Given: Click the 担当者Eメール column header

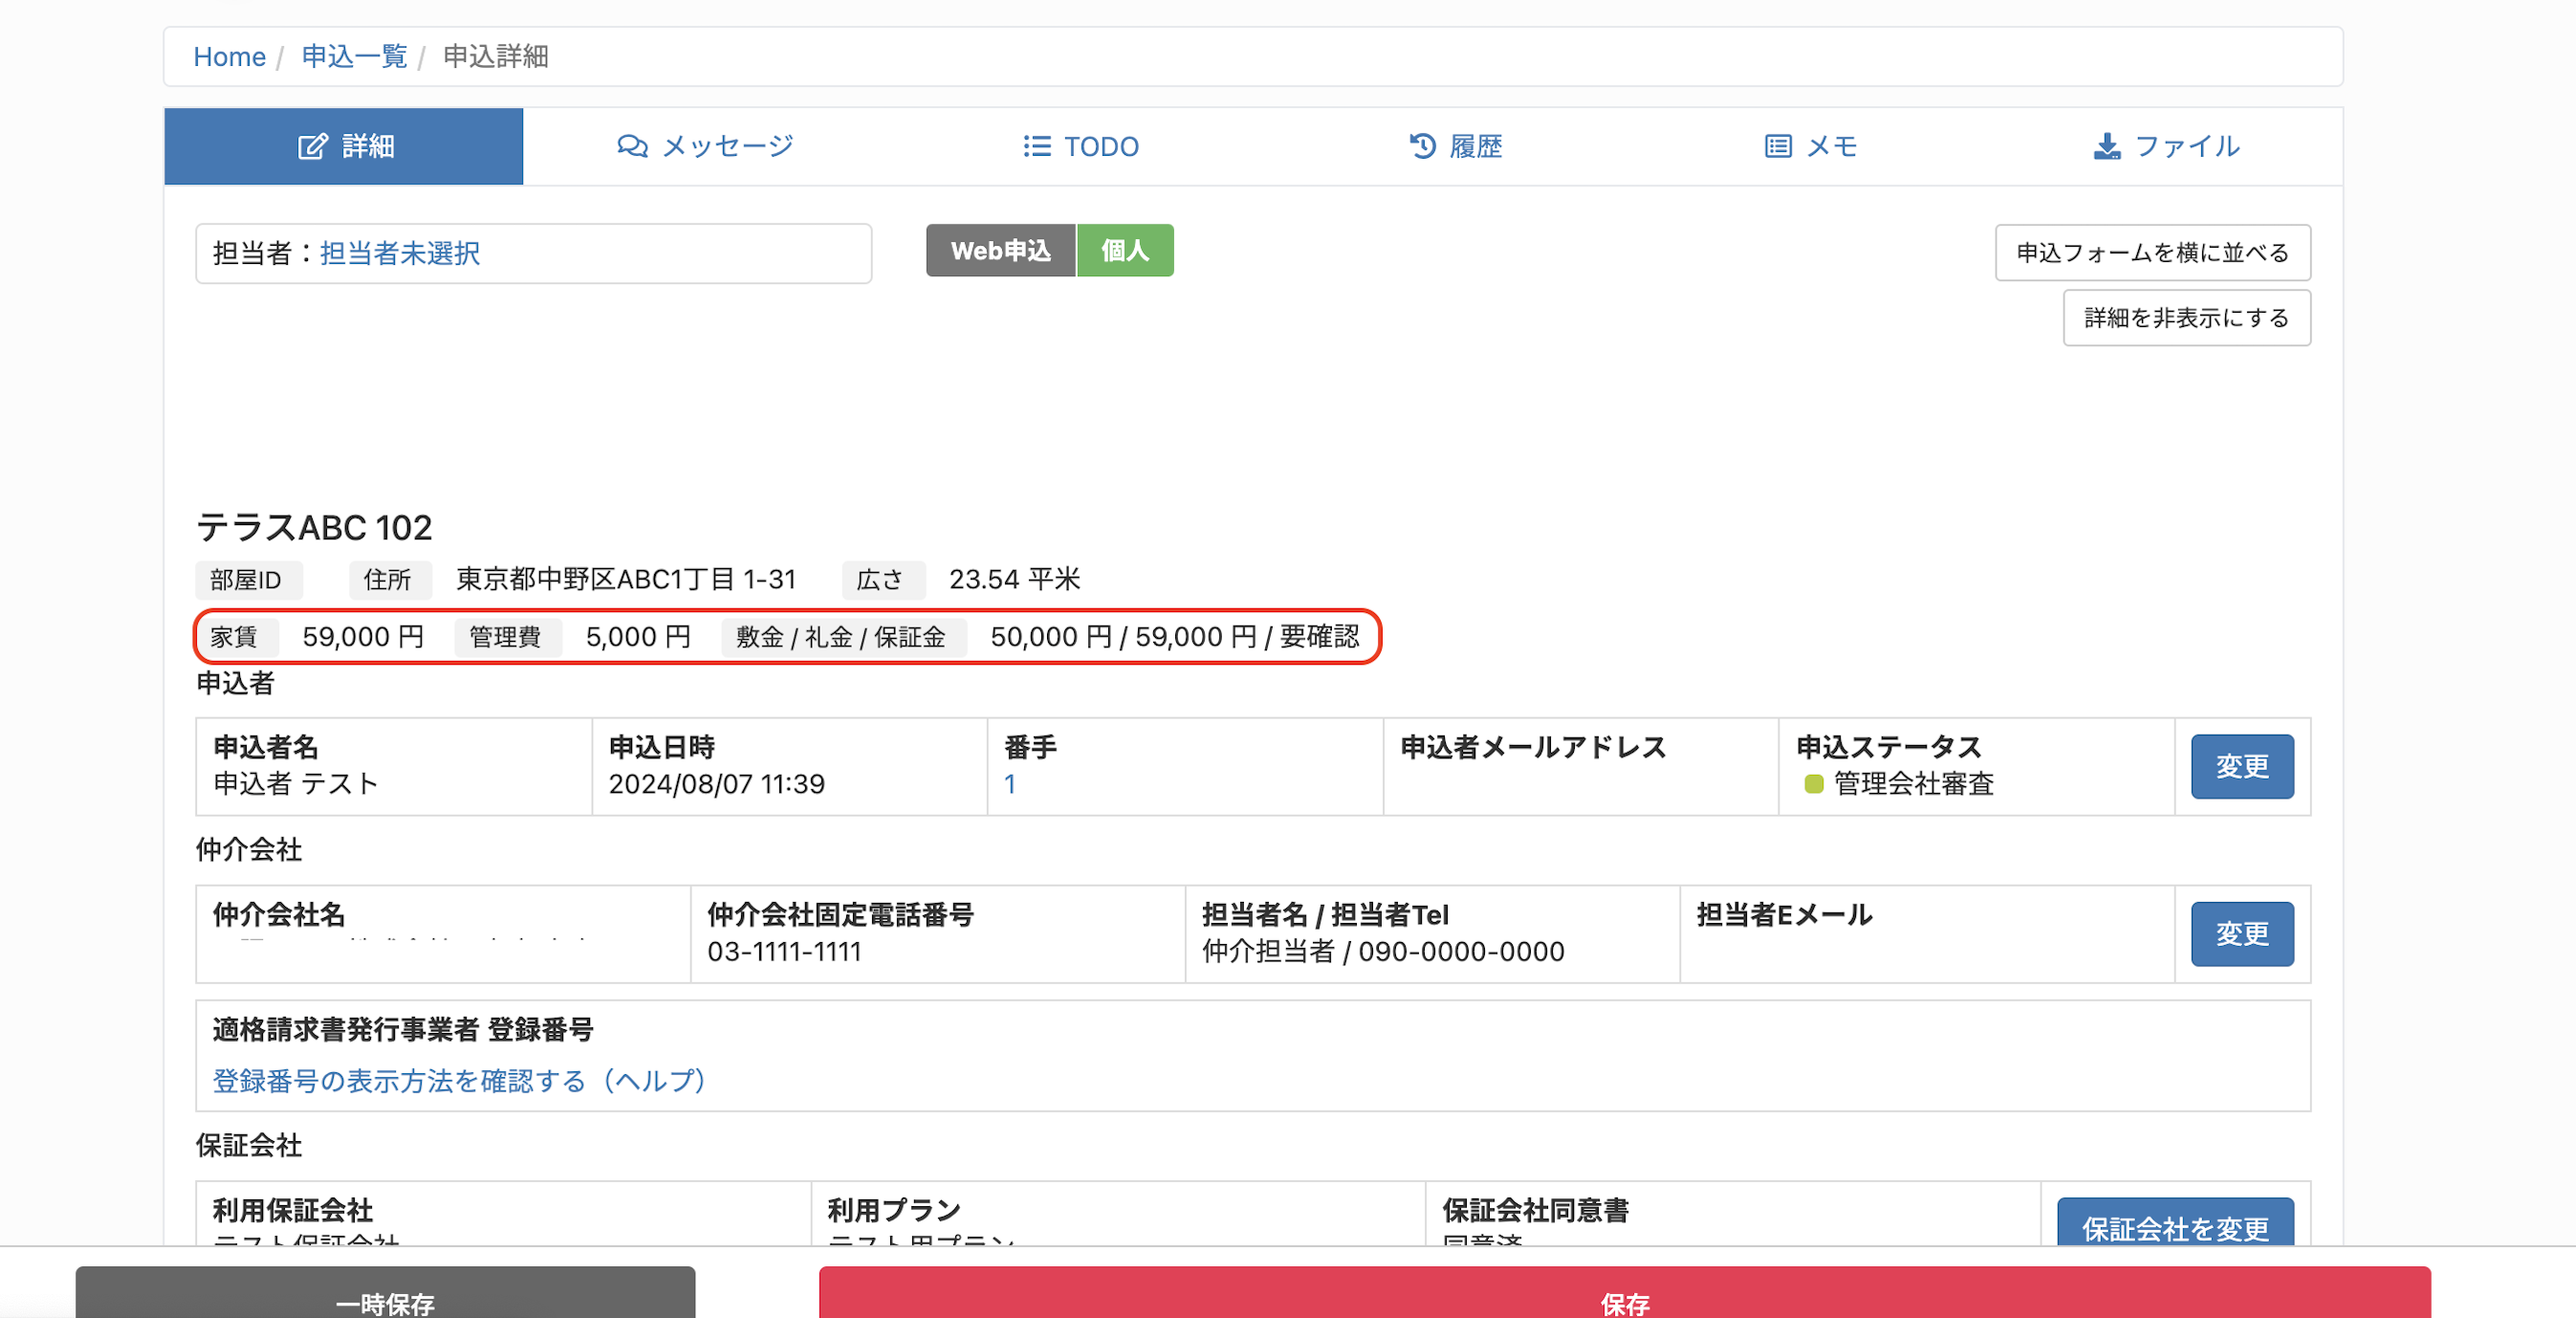Looking at the screenshot, I should (x=1784, y=915).
